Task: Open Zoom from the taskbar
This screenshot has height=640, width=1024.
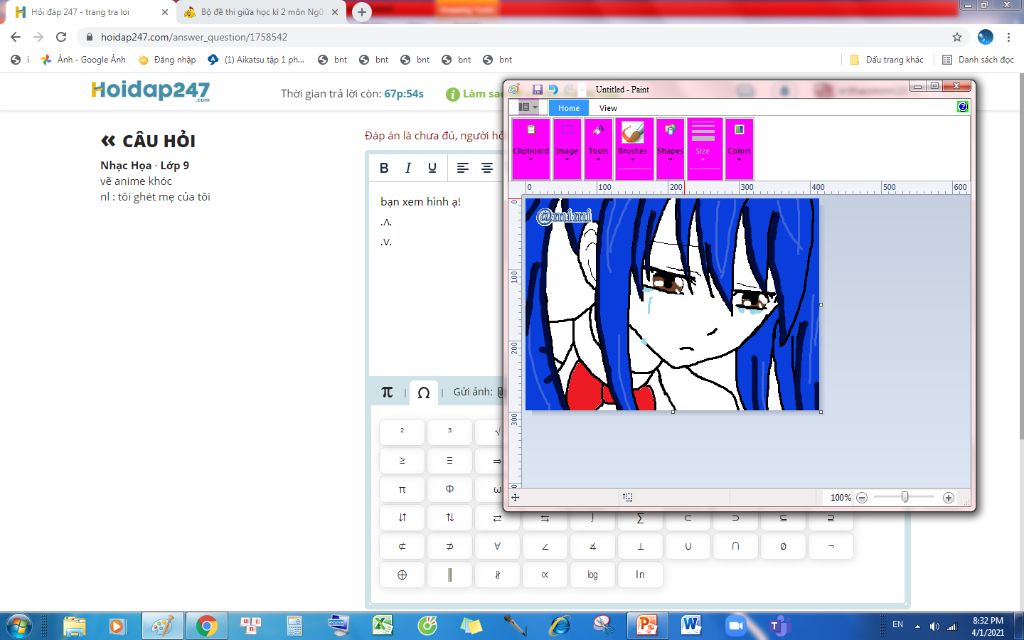Action: coord(735,626)
